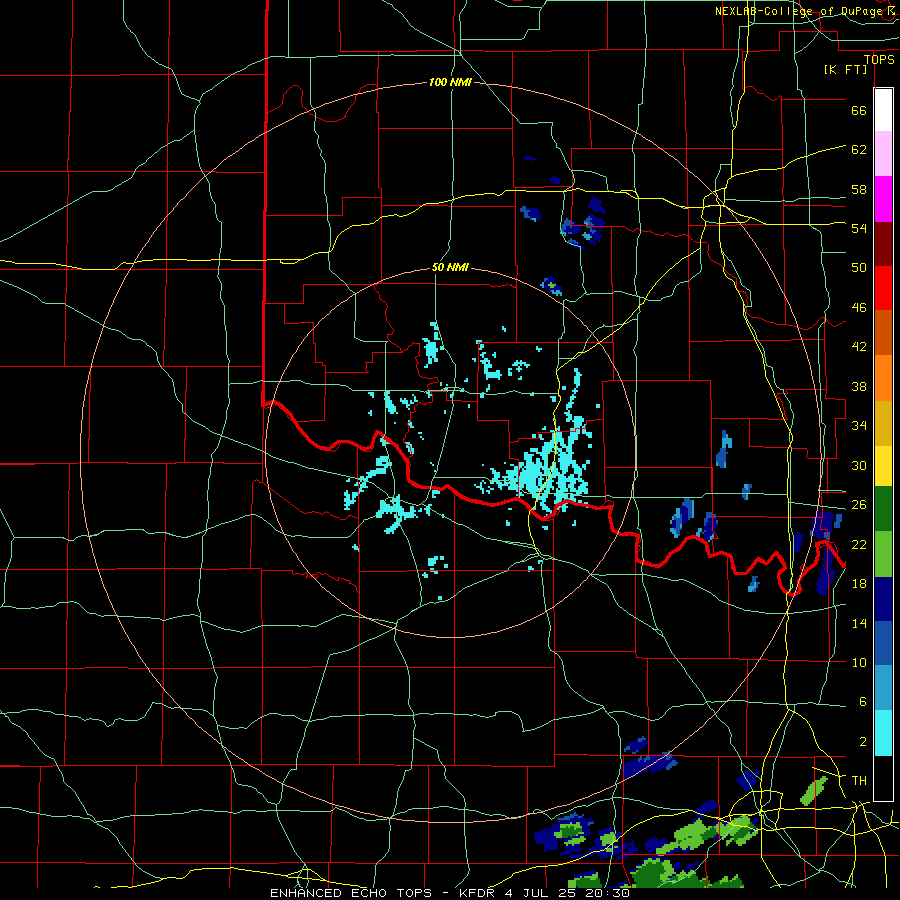Click the '50' legend value

(859, 267)
